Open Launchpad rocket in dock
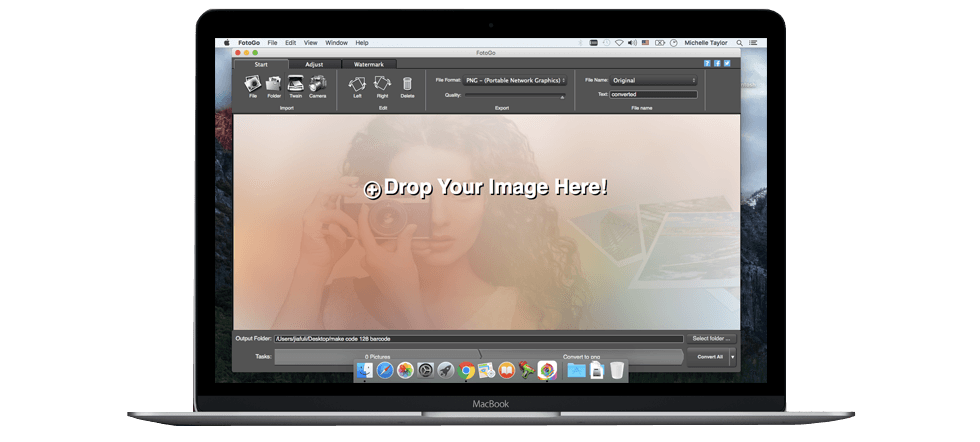This screenshot has height=442, width=980. [446, 371]
